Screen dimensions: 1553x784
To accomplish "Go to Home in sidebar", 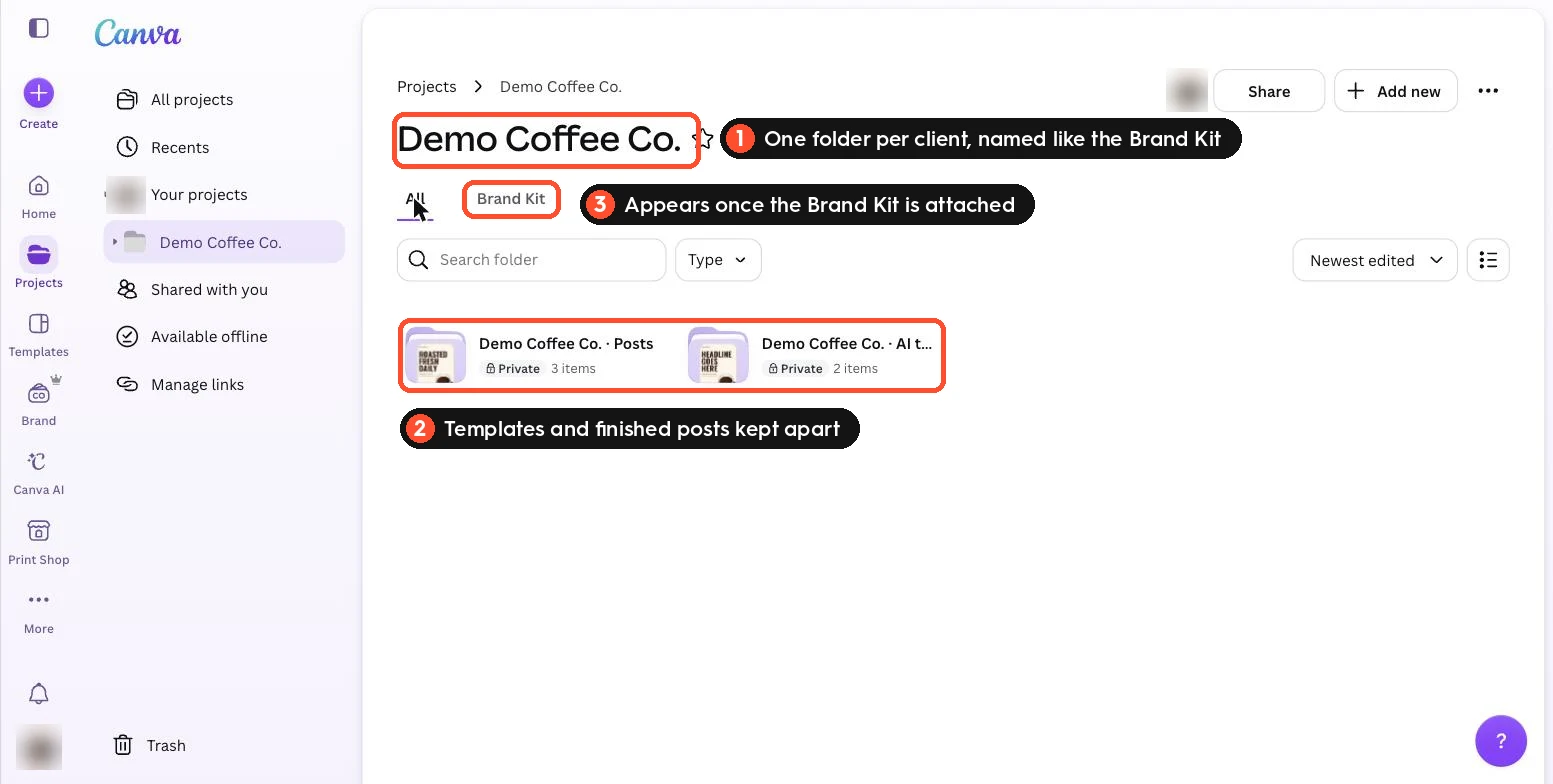I will coord(39,196).
